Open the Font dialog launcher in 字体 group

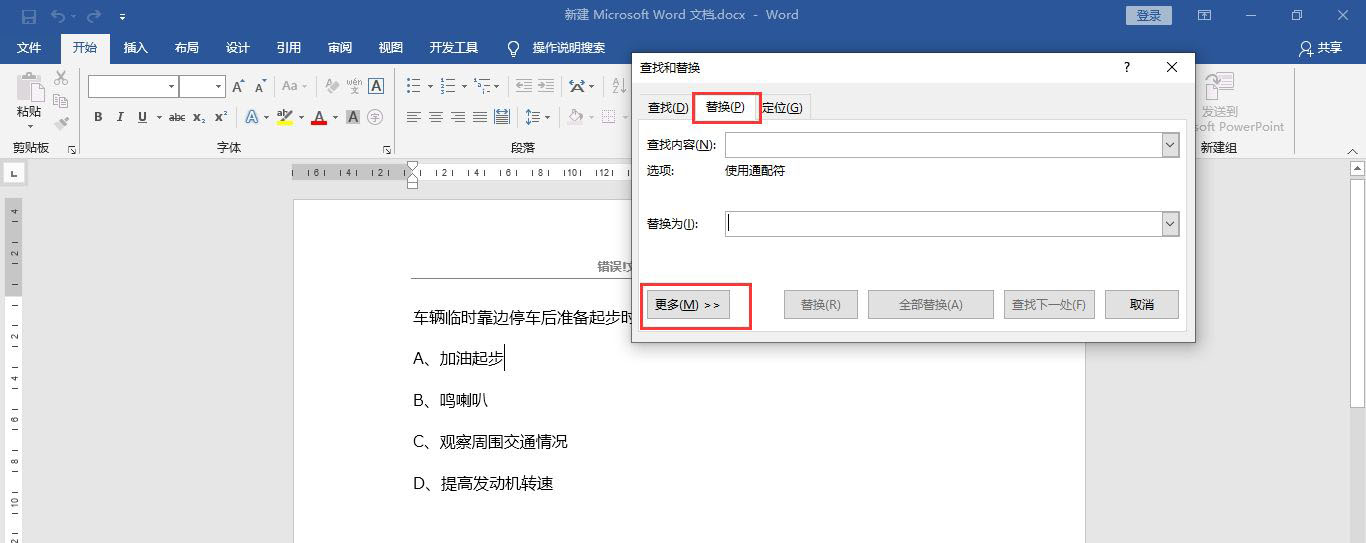click(387, 150)
